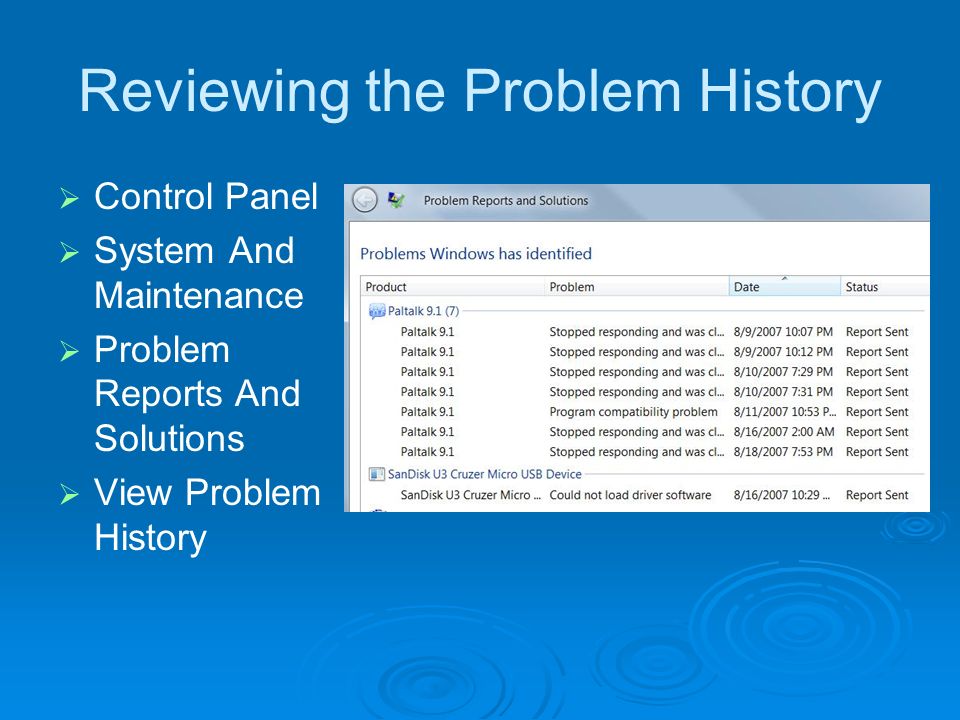Sort by the Problem column header
Screen dimensions: 960x720
point(636,287)
